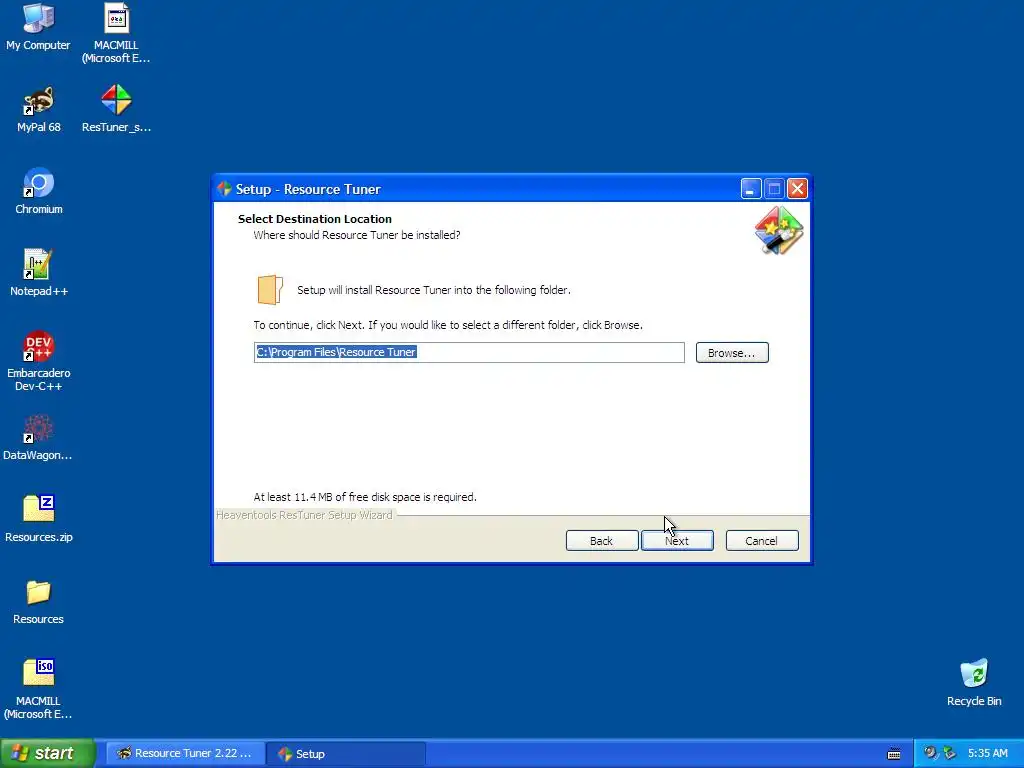Click the keyboard icon in taskbar

tap(894, 754)
